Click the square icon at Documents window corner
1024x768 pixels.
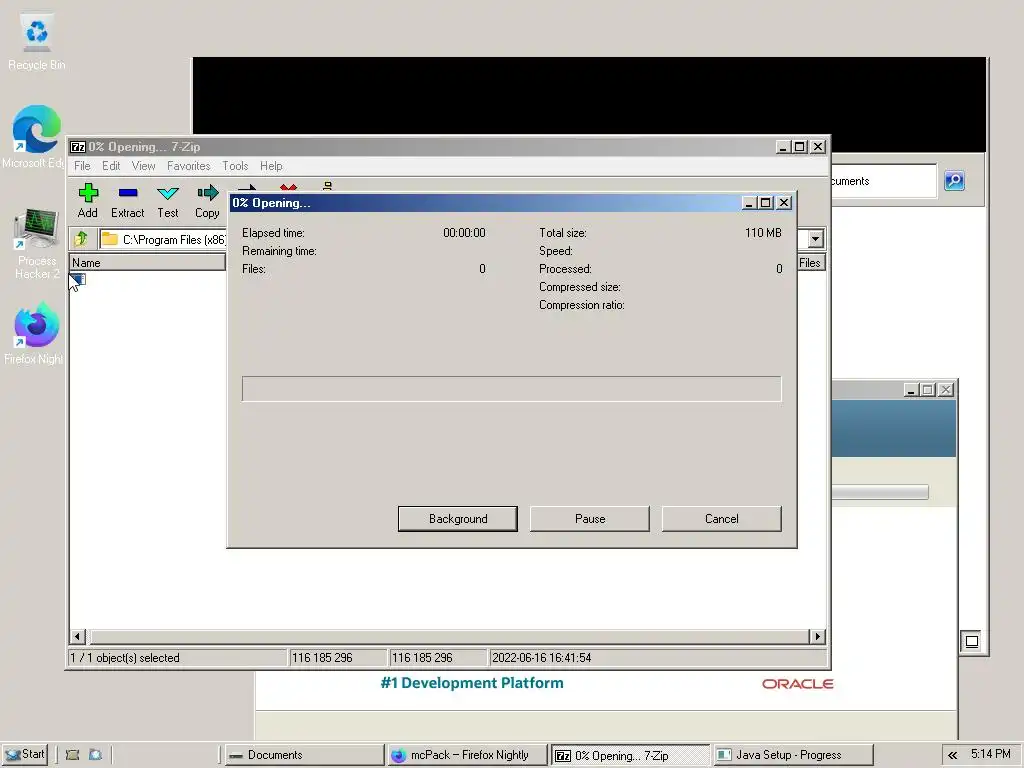[972, 641]
